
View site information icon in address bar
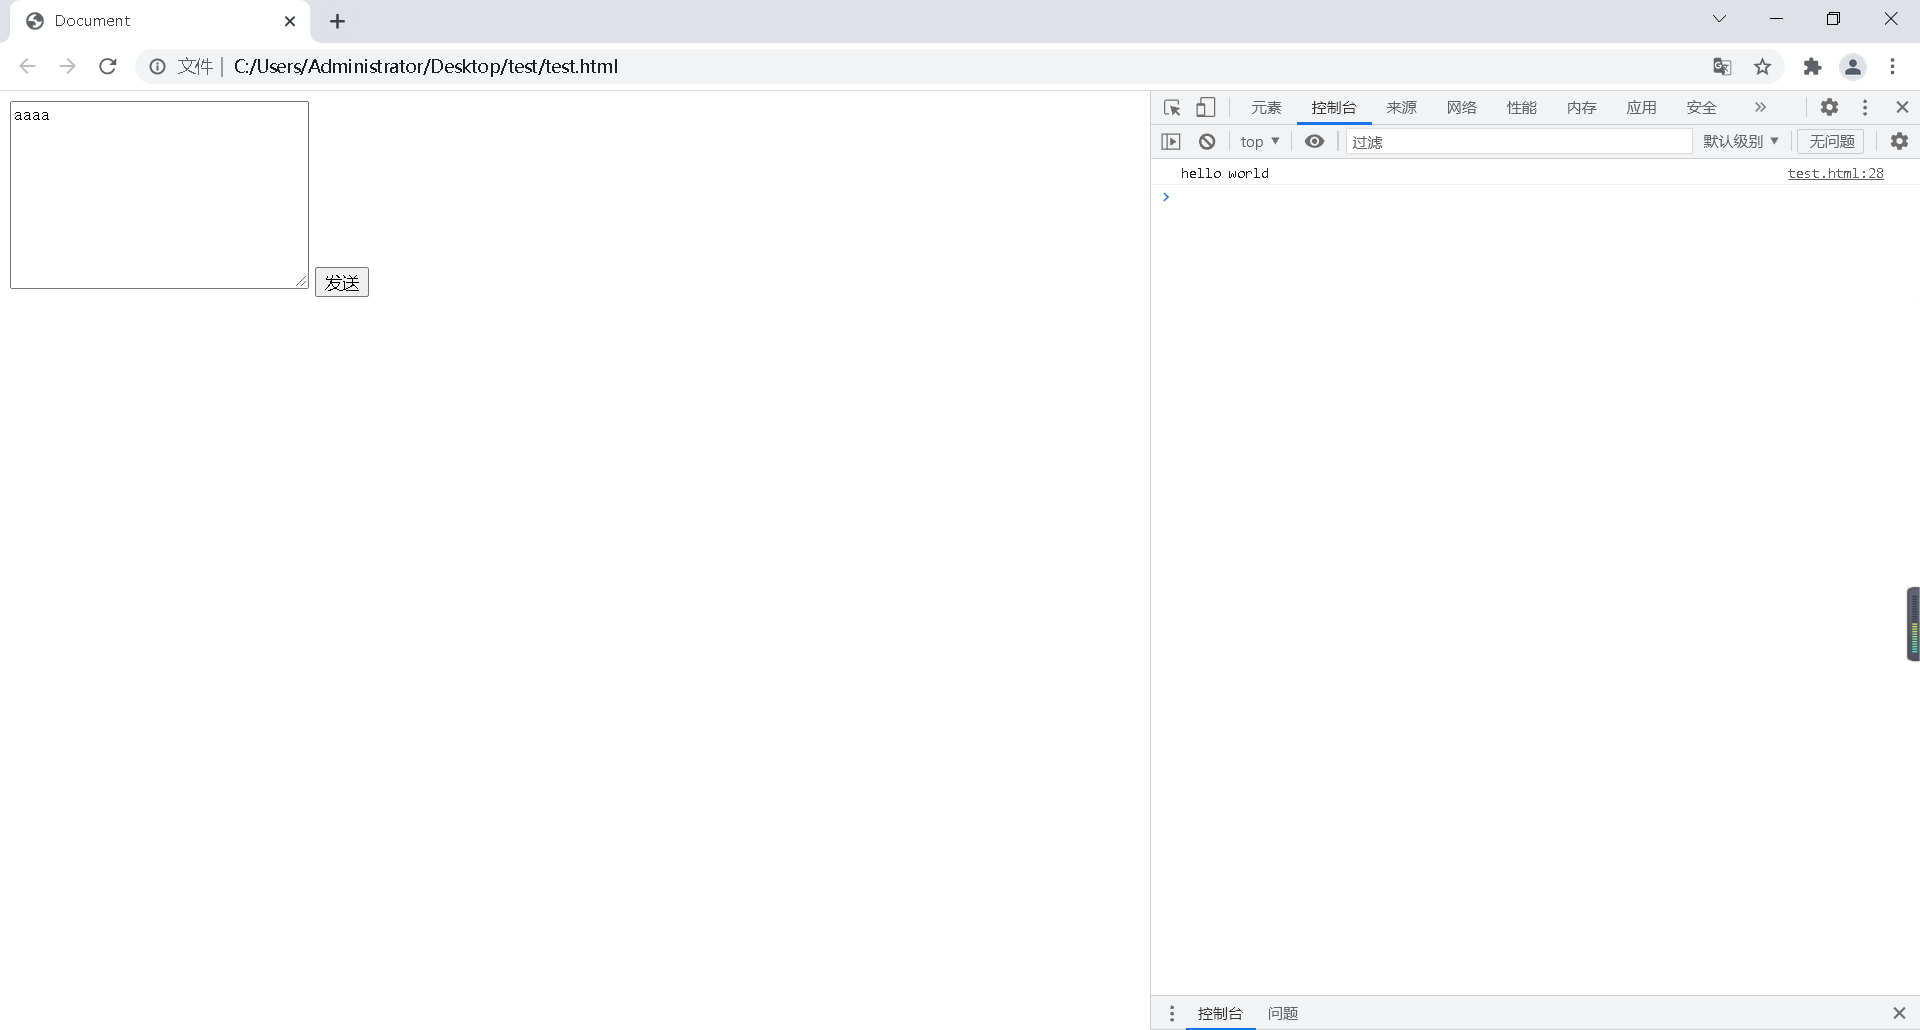coord(157,66)
